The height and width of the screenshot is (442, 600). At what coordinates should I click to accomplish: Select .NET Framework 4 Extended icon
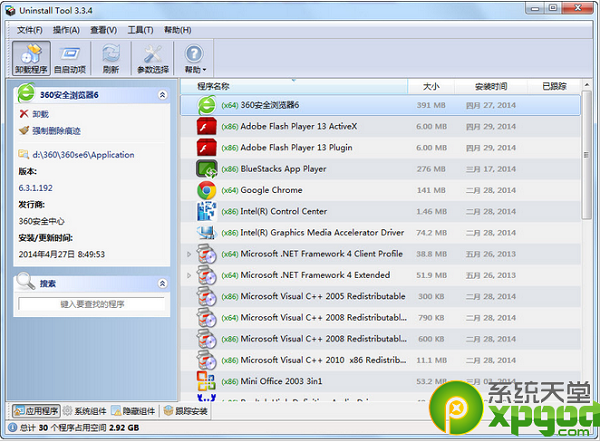click(207, 275)
